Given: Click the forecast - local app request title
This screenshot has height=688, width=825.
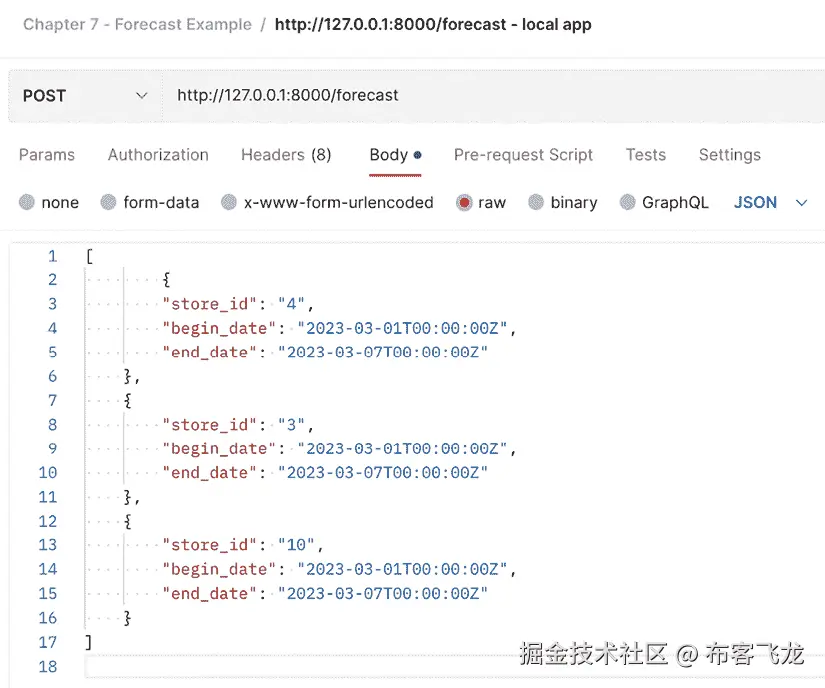Looking at the screenshot, I should (x=433, y=24).
